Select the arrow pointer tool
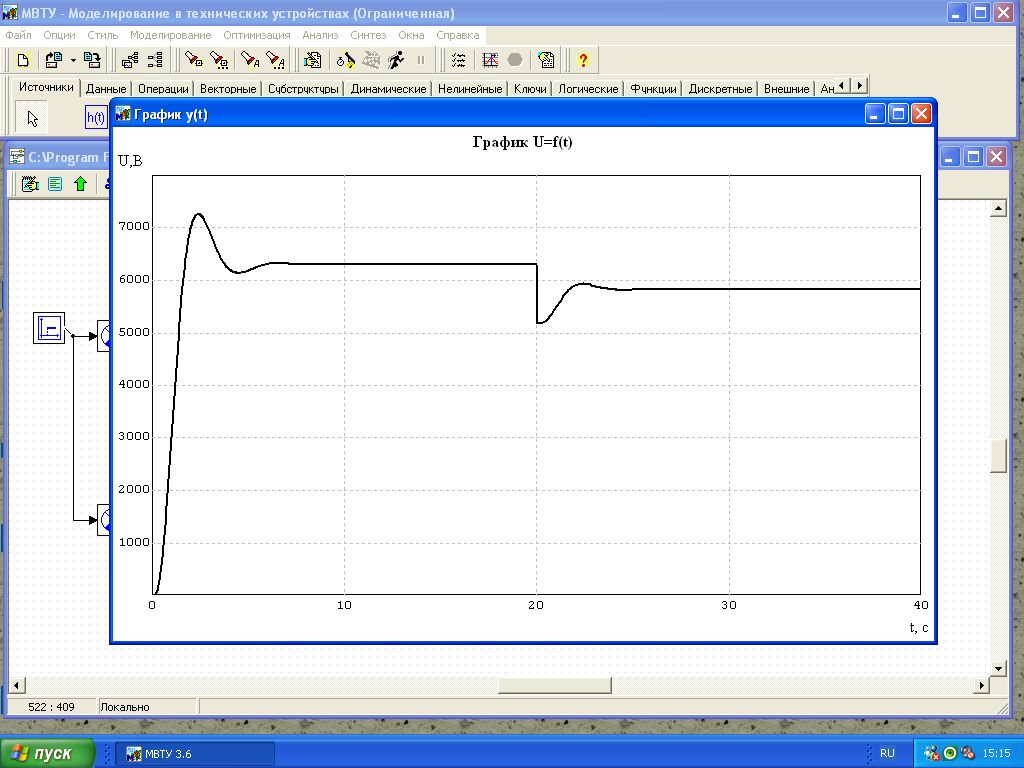1024x768 pixels. [x=33, y=118]
